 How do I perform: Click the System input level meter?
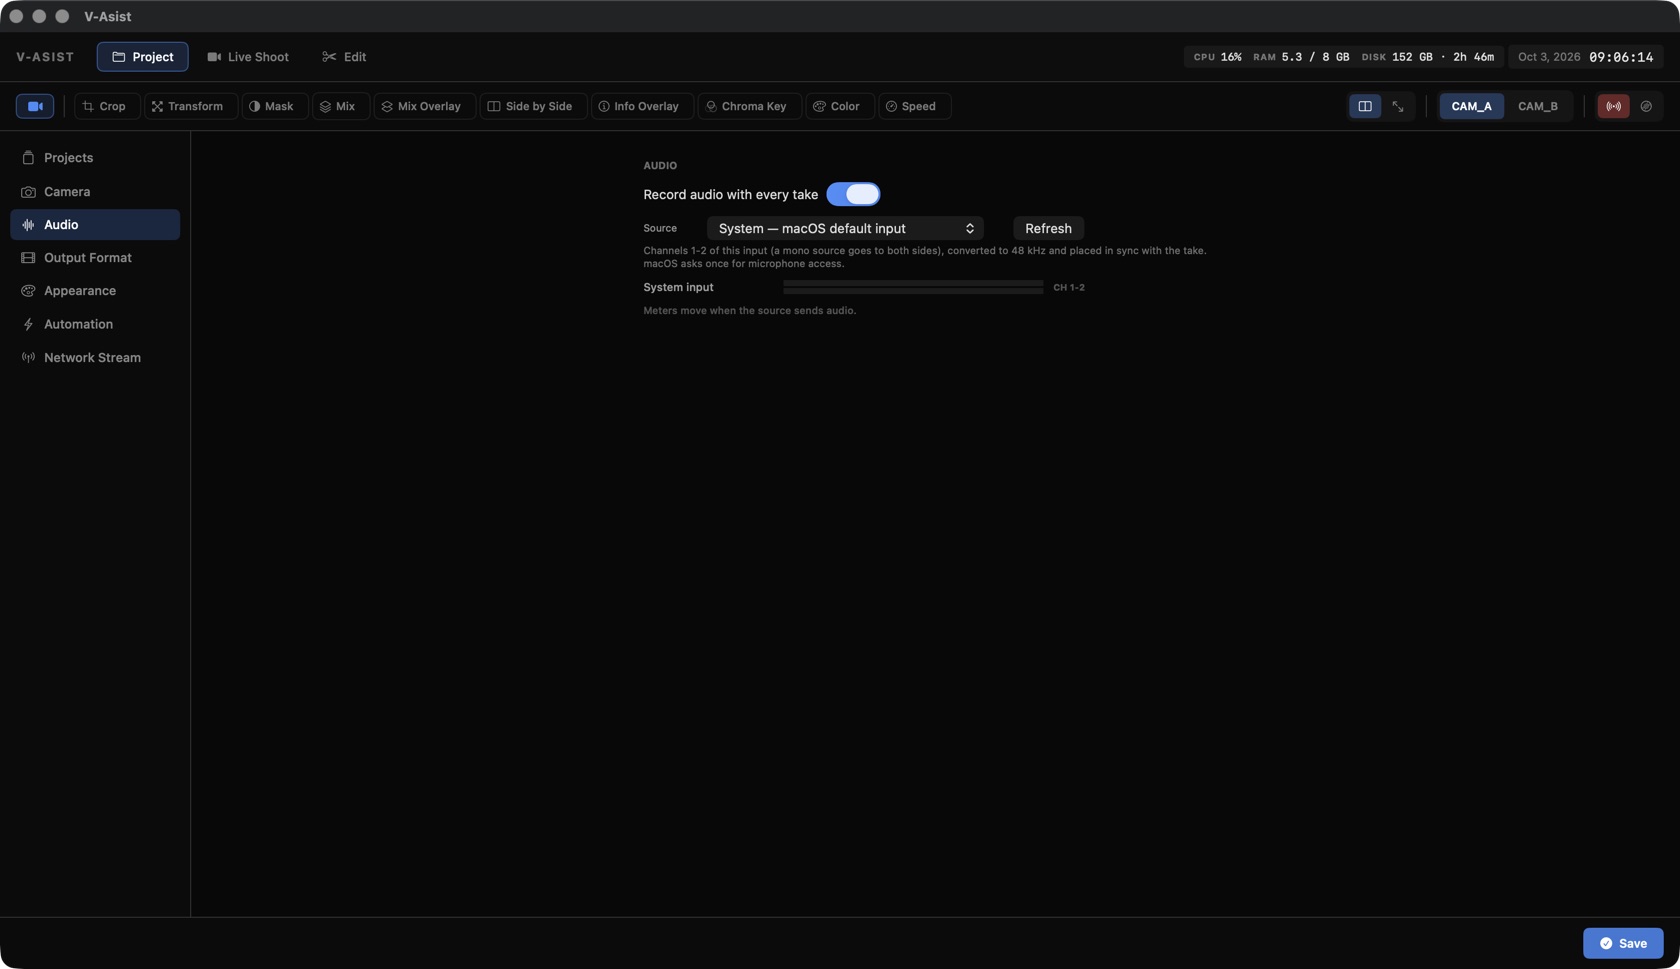click(913, 287)
